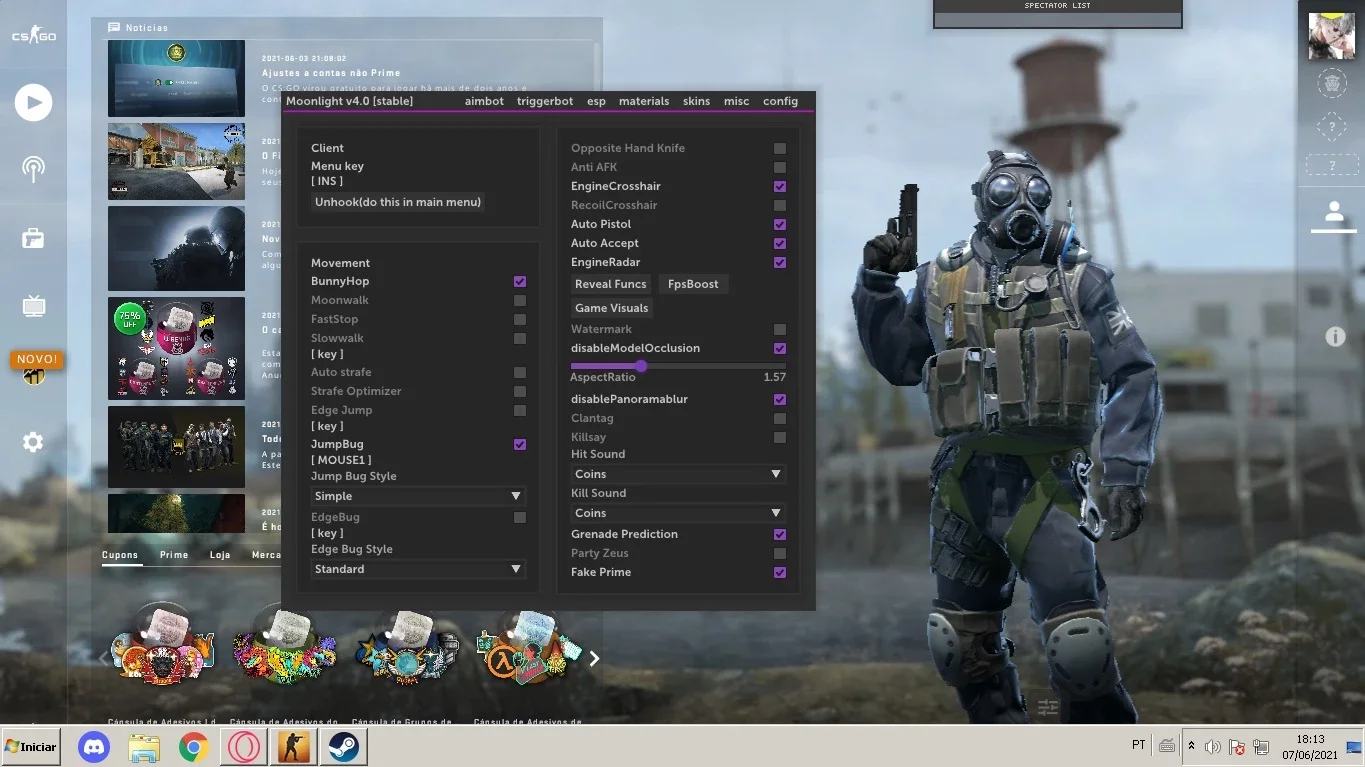Expand the Hit Sound dropdown

coord(678,474)
